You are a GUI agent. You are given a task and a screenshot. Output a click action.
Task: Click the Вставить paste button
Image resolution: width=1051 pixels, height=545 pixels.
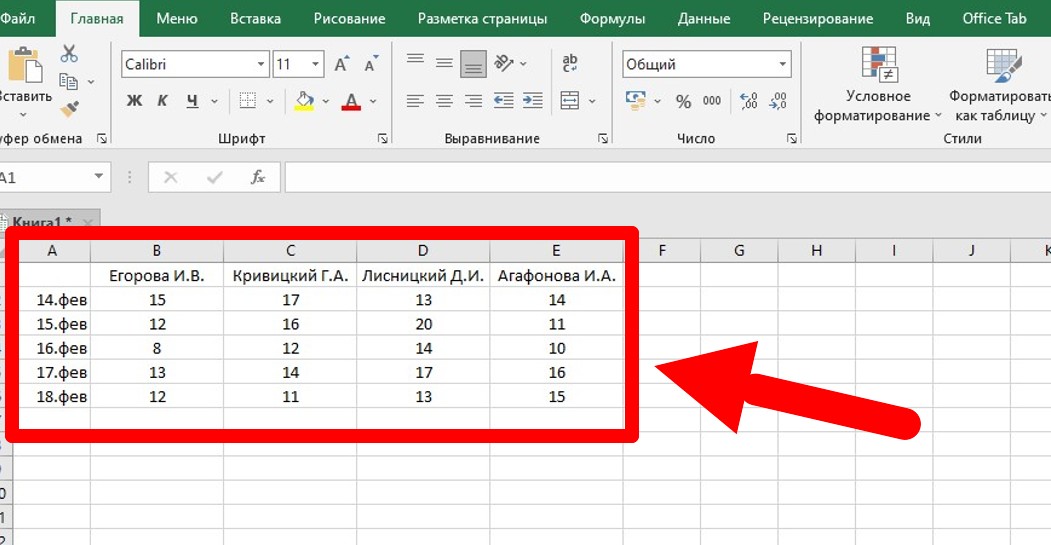coord(25,78)
